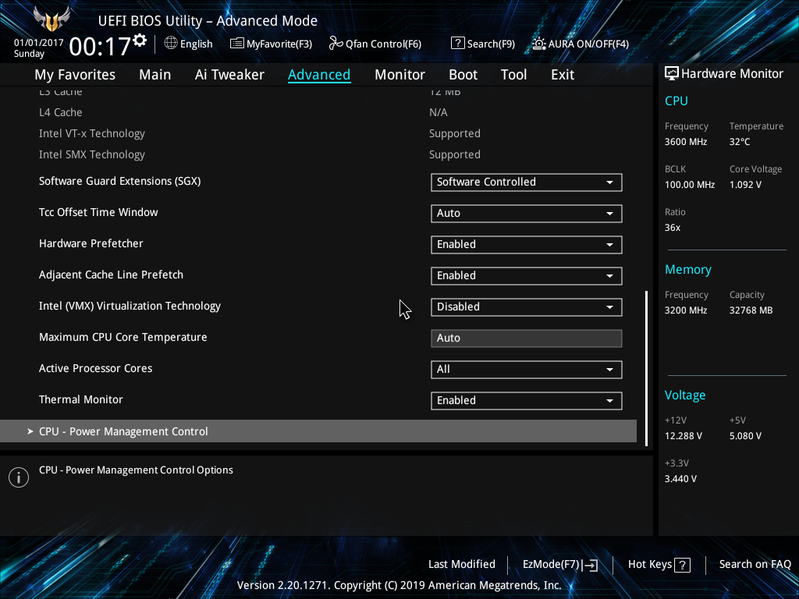The width and height of the screenshot is (799, 599).
Task: Click the 3600 MHz CPU frequency value
Action: 685,142
